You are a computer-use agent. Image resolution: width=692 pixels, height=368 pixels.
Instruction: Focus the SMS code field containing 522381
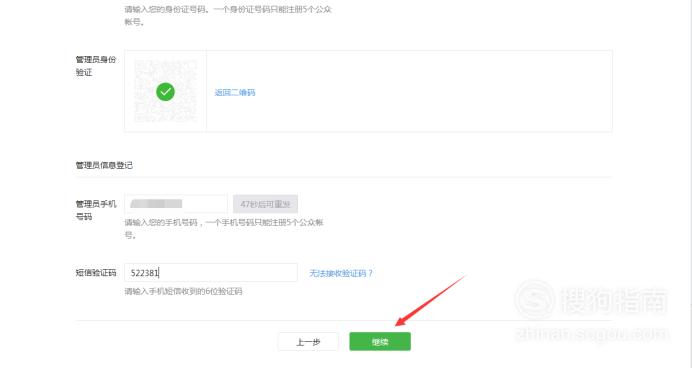point(211,273)
